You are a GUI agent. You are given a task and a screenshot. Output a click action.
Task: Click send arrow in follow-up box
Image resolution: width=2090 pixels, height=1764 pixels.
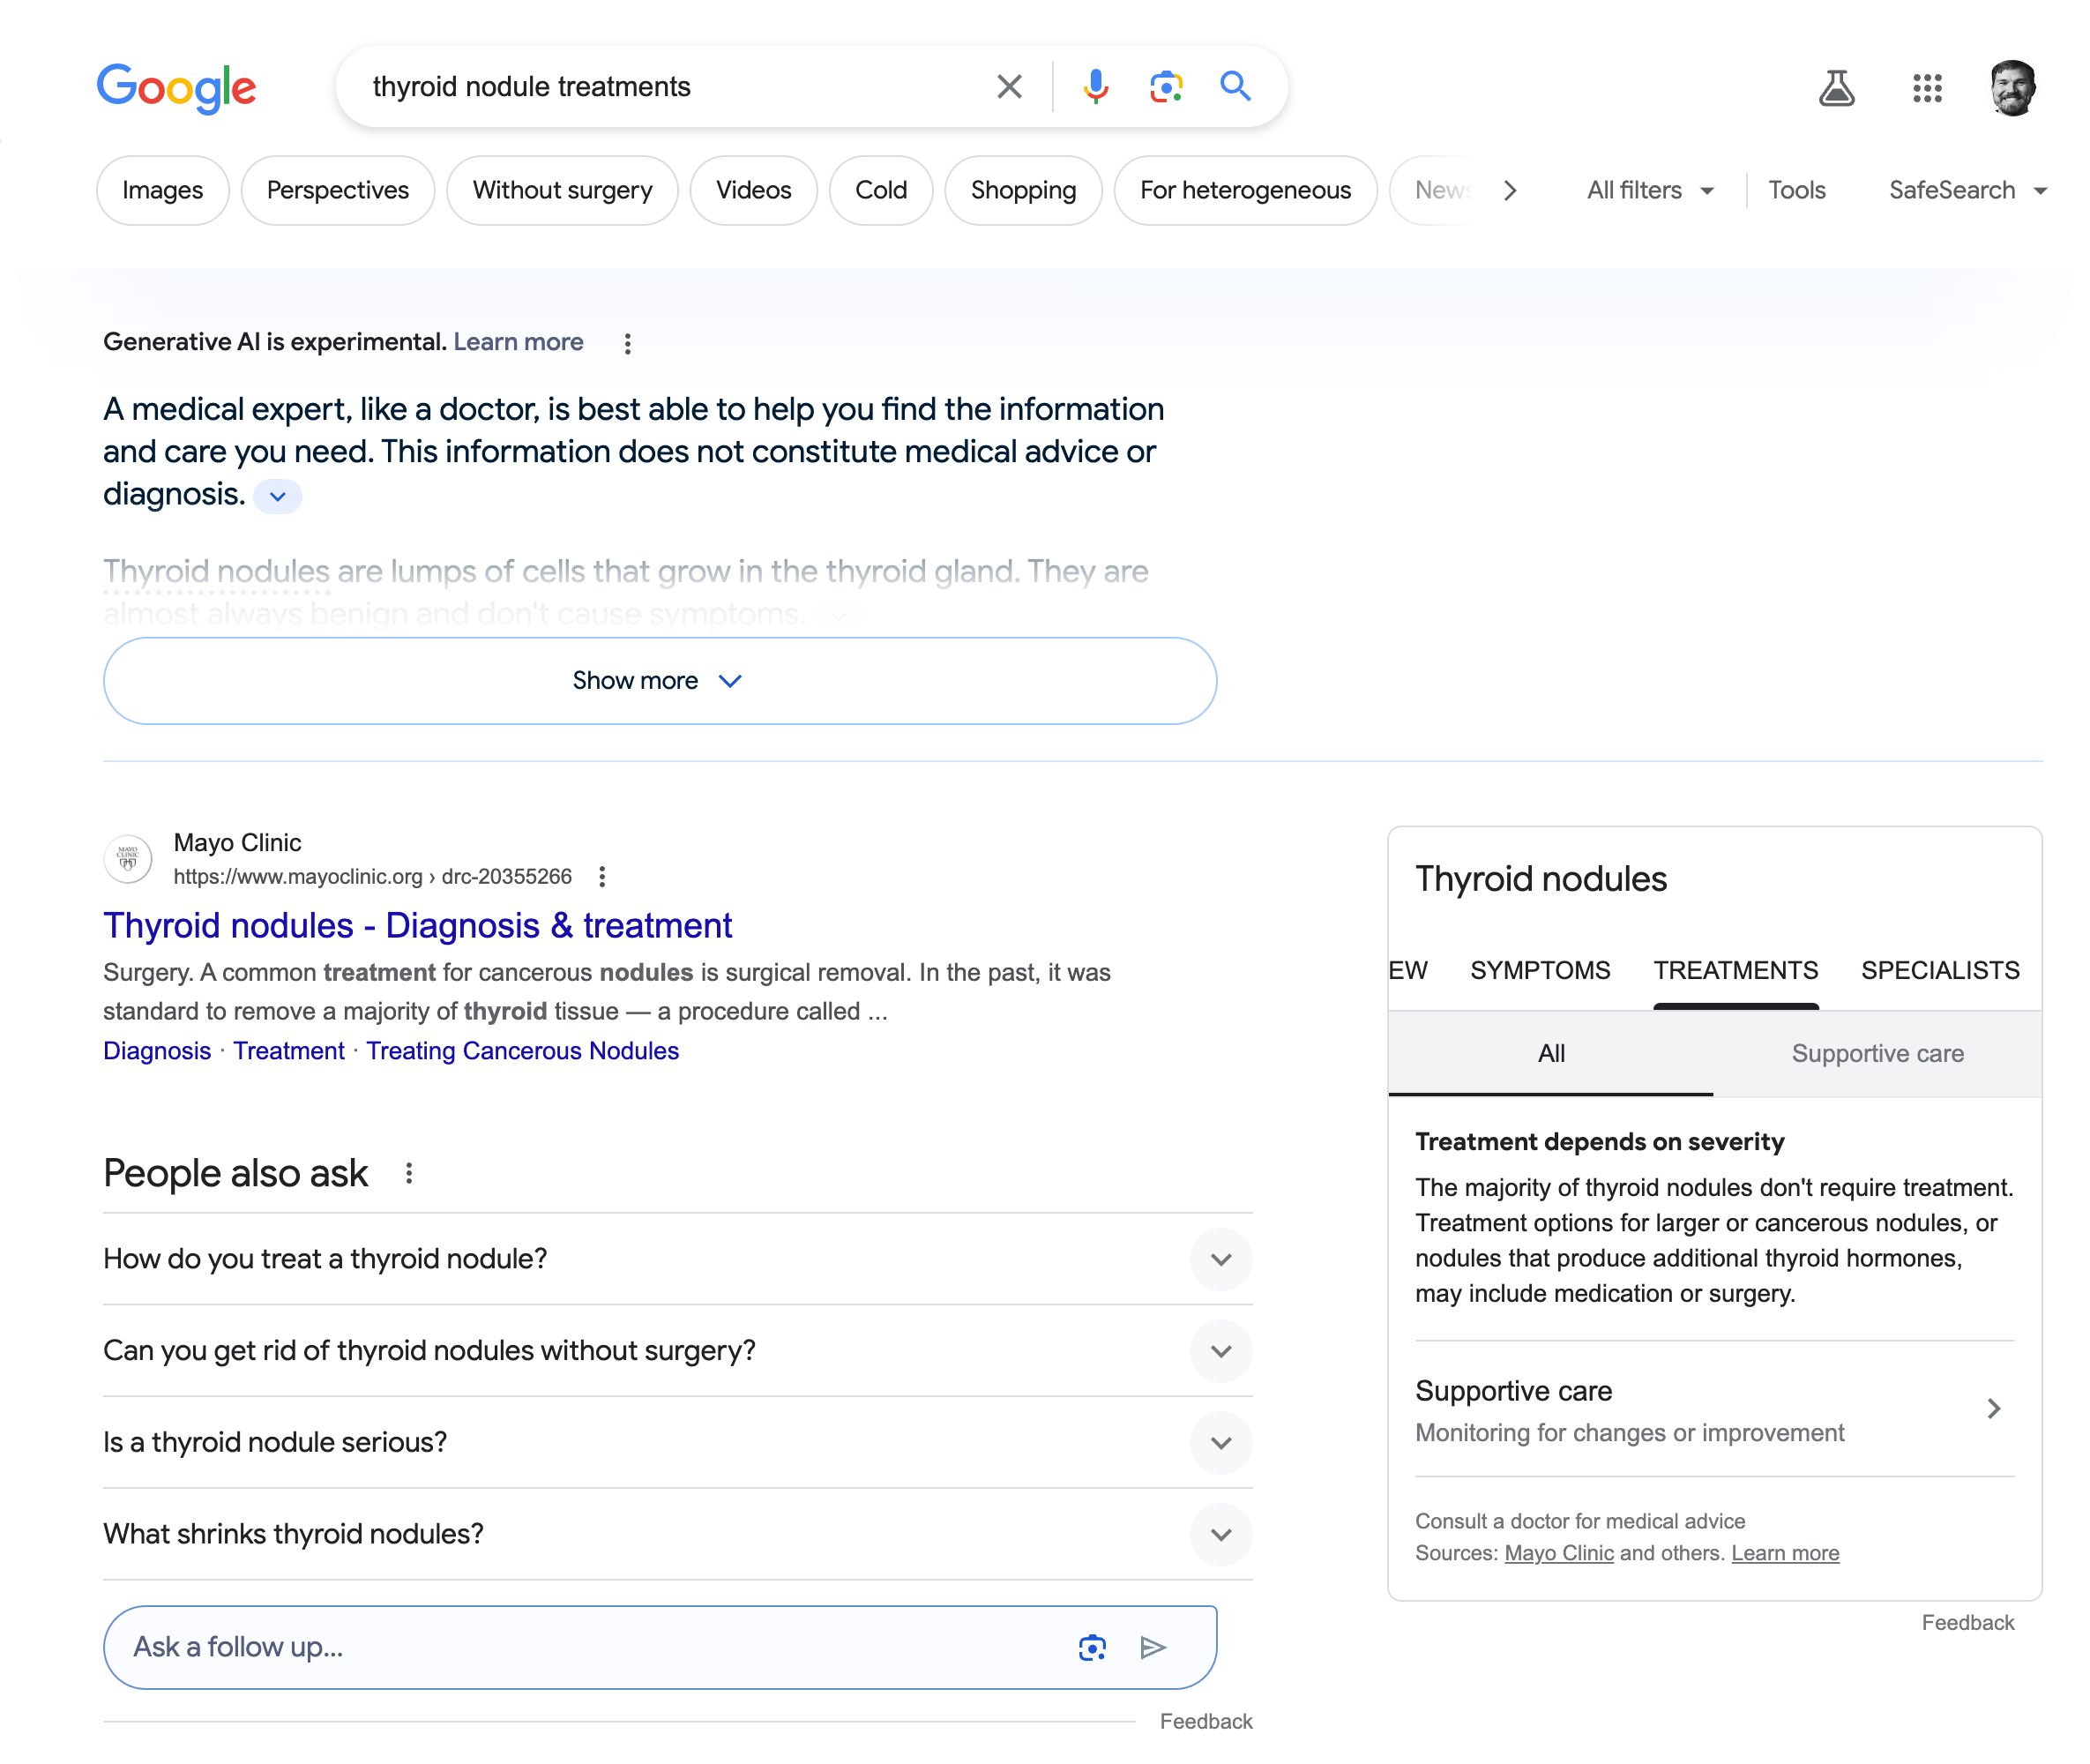tap(1153, 1647)
